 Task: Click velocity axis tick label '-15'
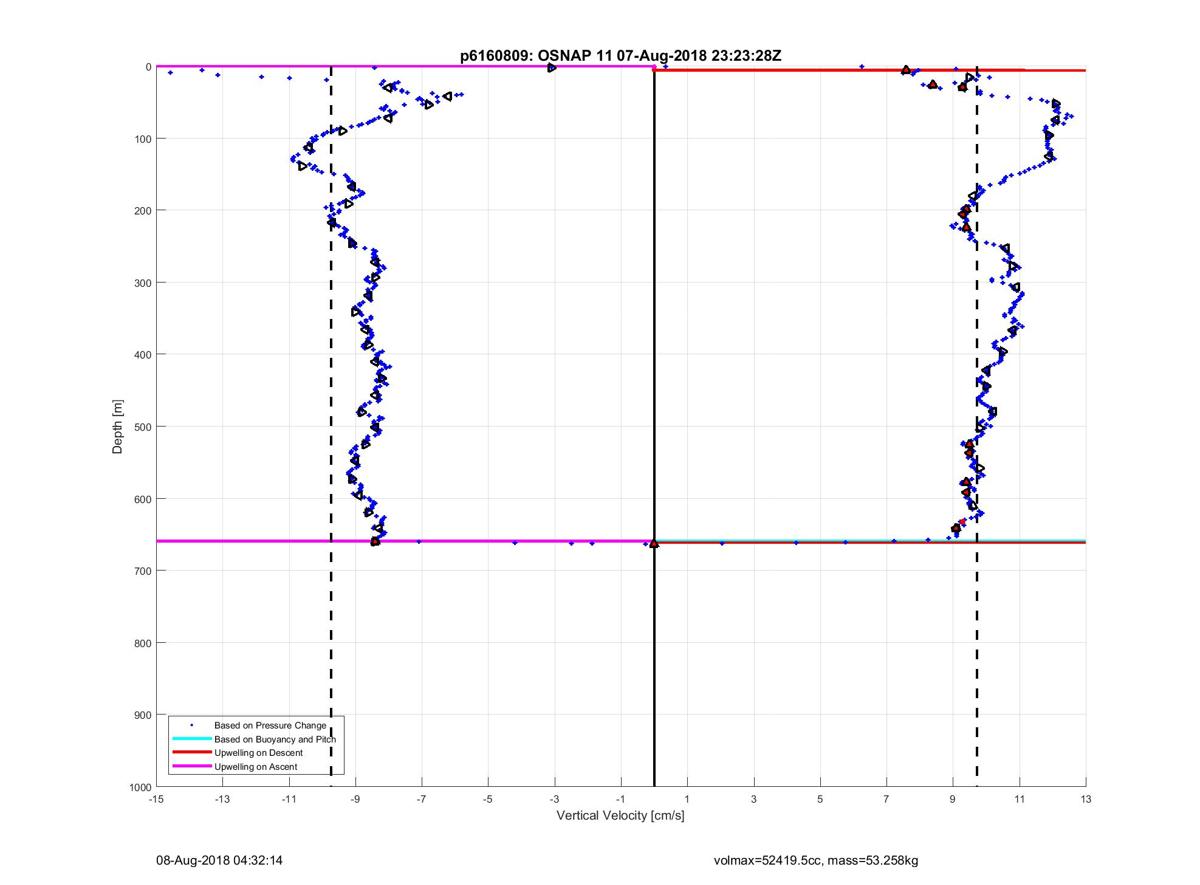point(156,799)
